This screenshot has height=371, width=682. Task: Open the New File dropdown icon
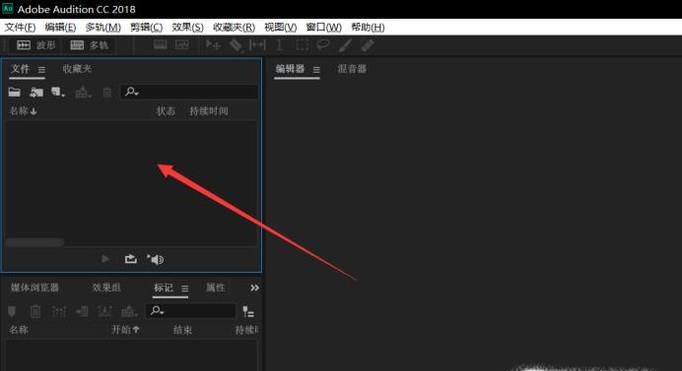pos(58,92)
